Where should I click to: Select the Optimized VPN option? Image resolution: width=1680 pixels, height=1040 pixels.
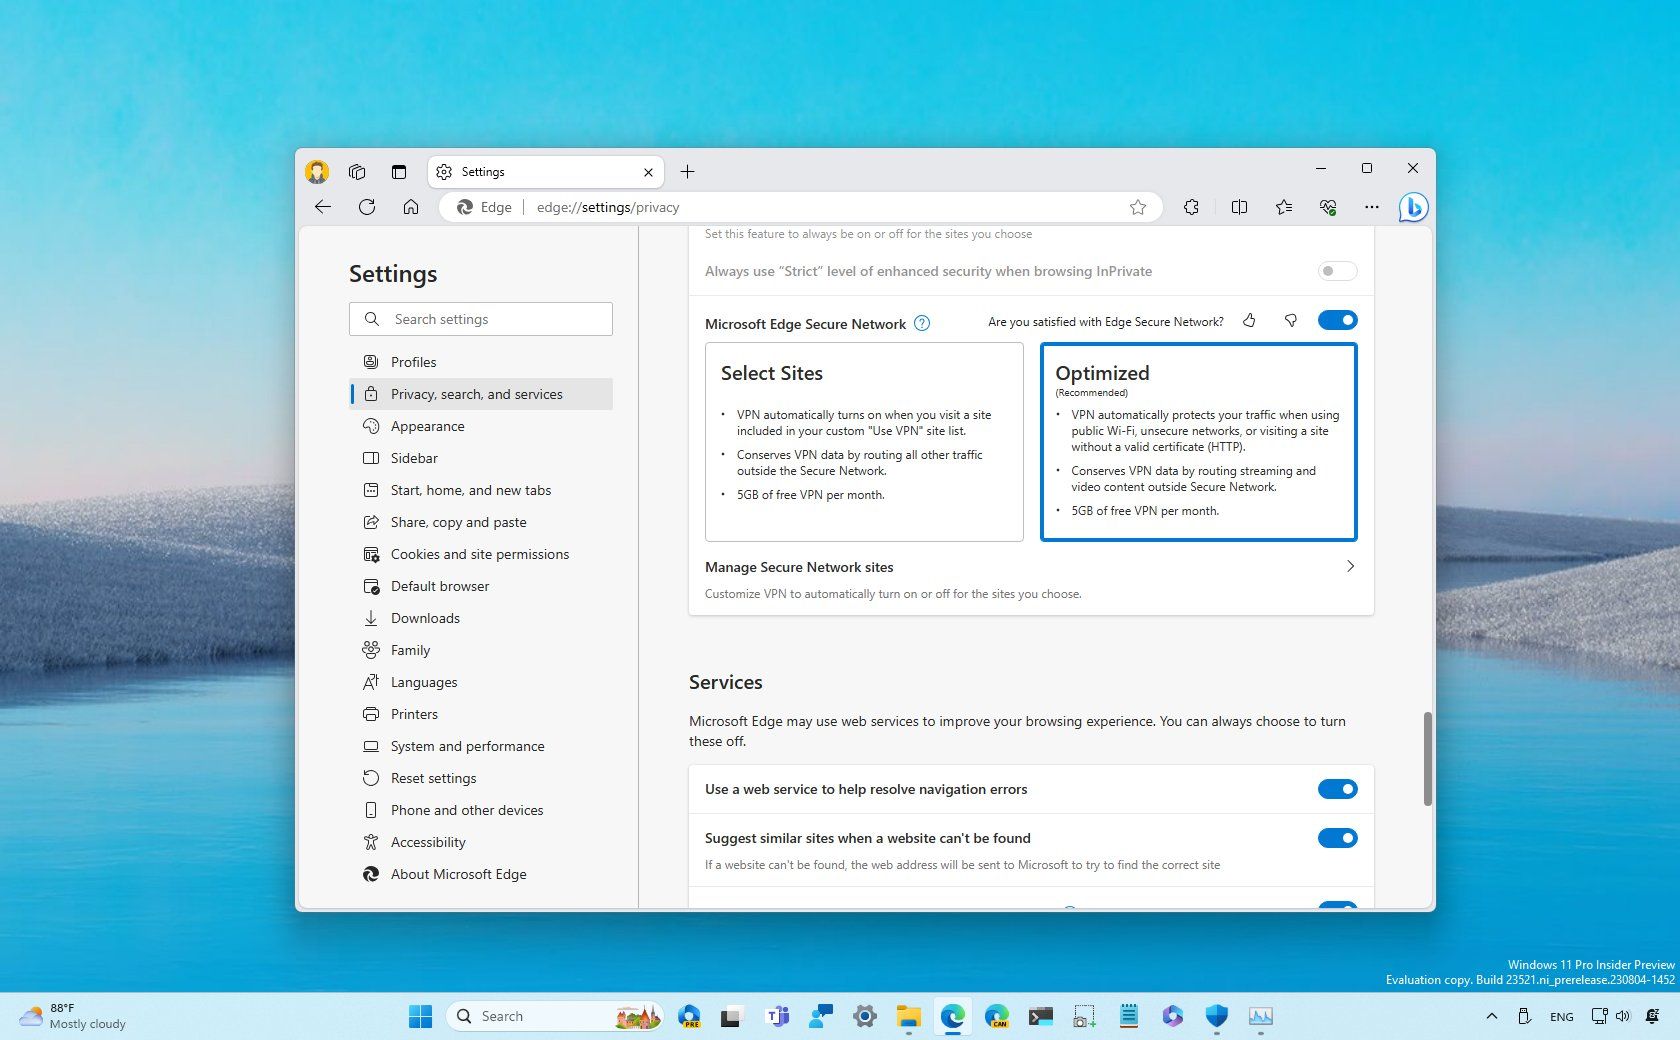pyautogui.click(x=1197, y=442)
